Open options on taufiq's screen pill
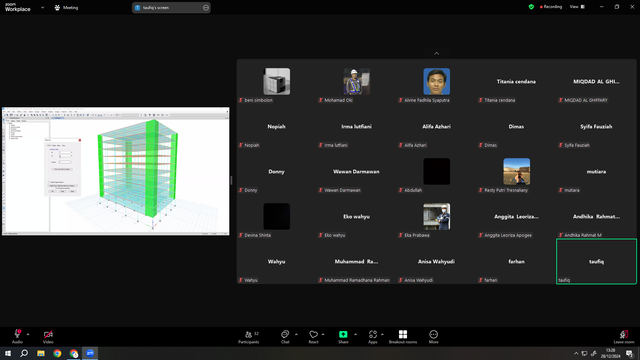This screenshot has width=640, height=360. pos(206,7)
